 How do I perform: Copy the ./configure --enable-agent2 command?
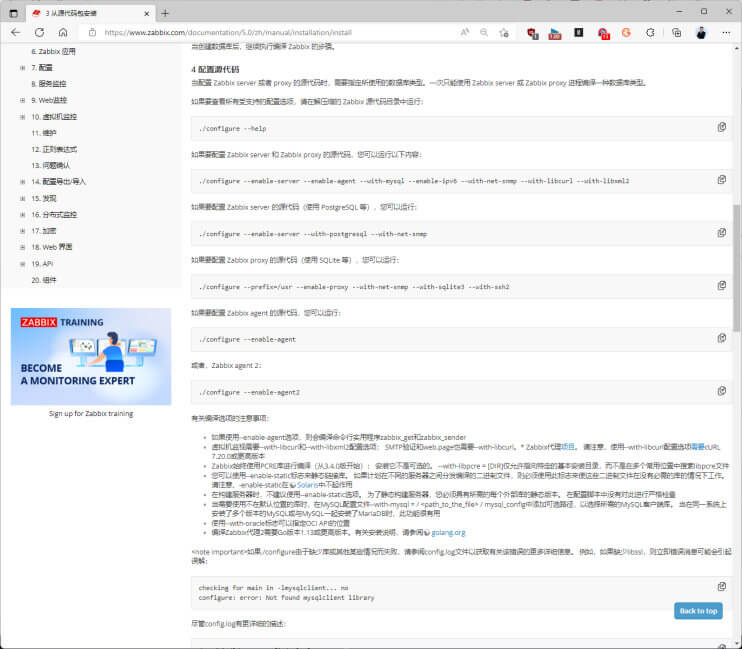click(722, 391)
